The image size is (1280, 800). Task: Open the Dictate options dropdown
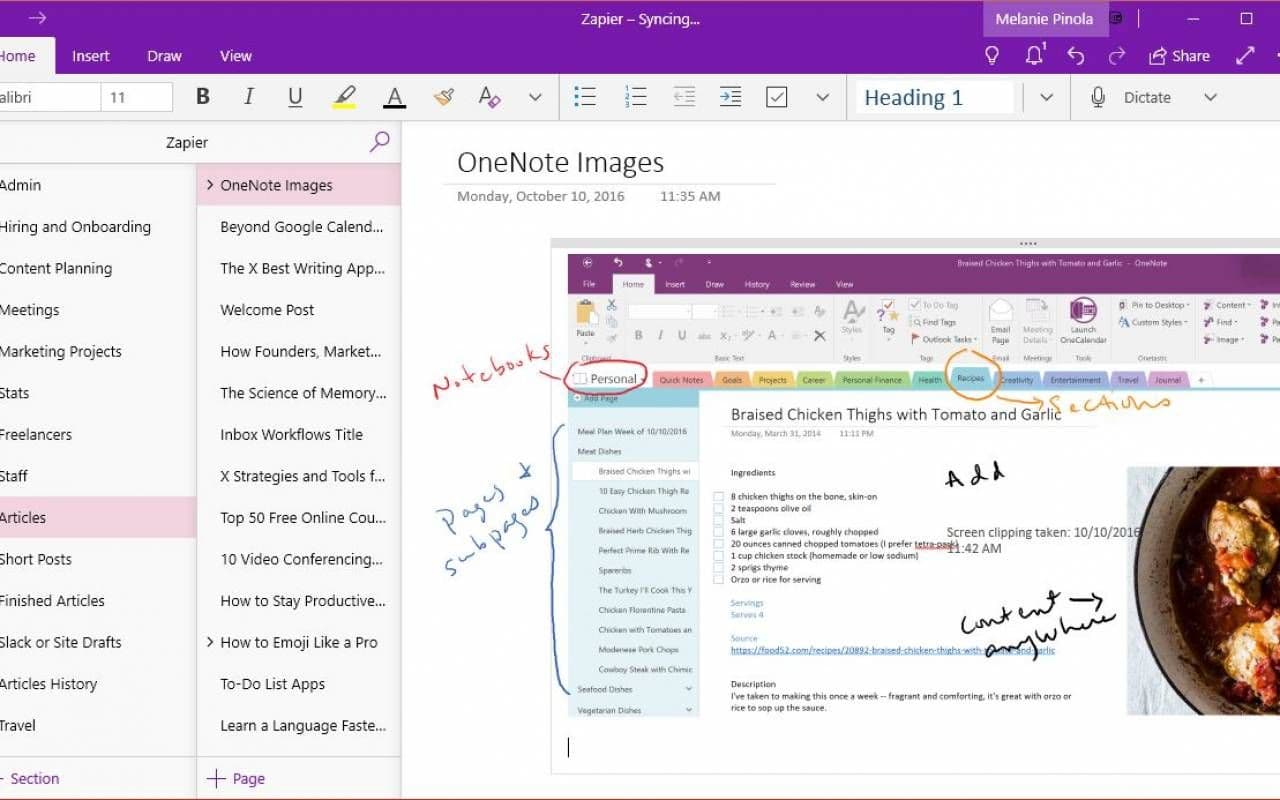point(1210,97)
